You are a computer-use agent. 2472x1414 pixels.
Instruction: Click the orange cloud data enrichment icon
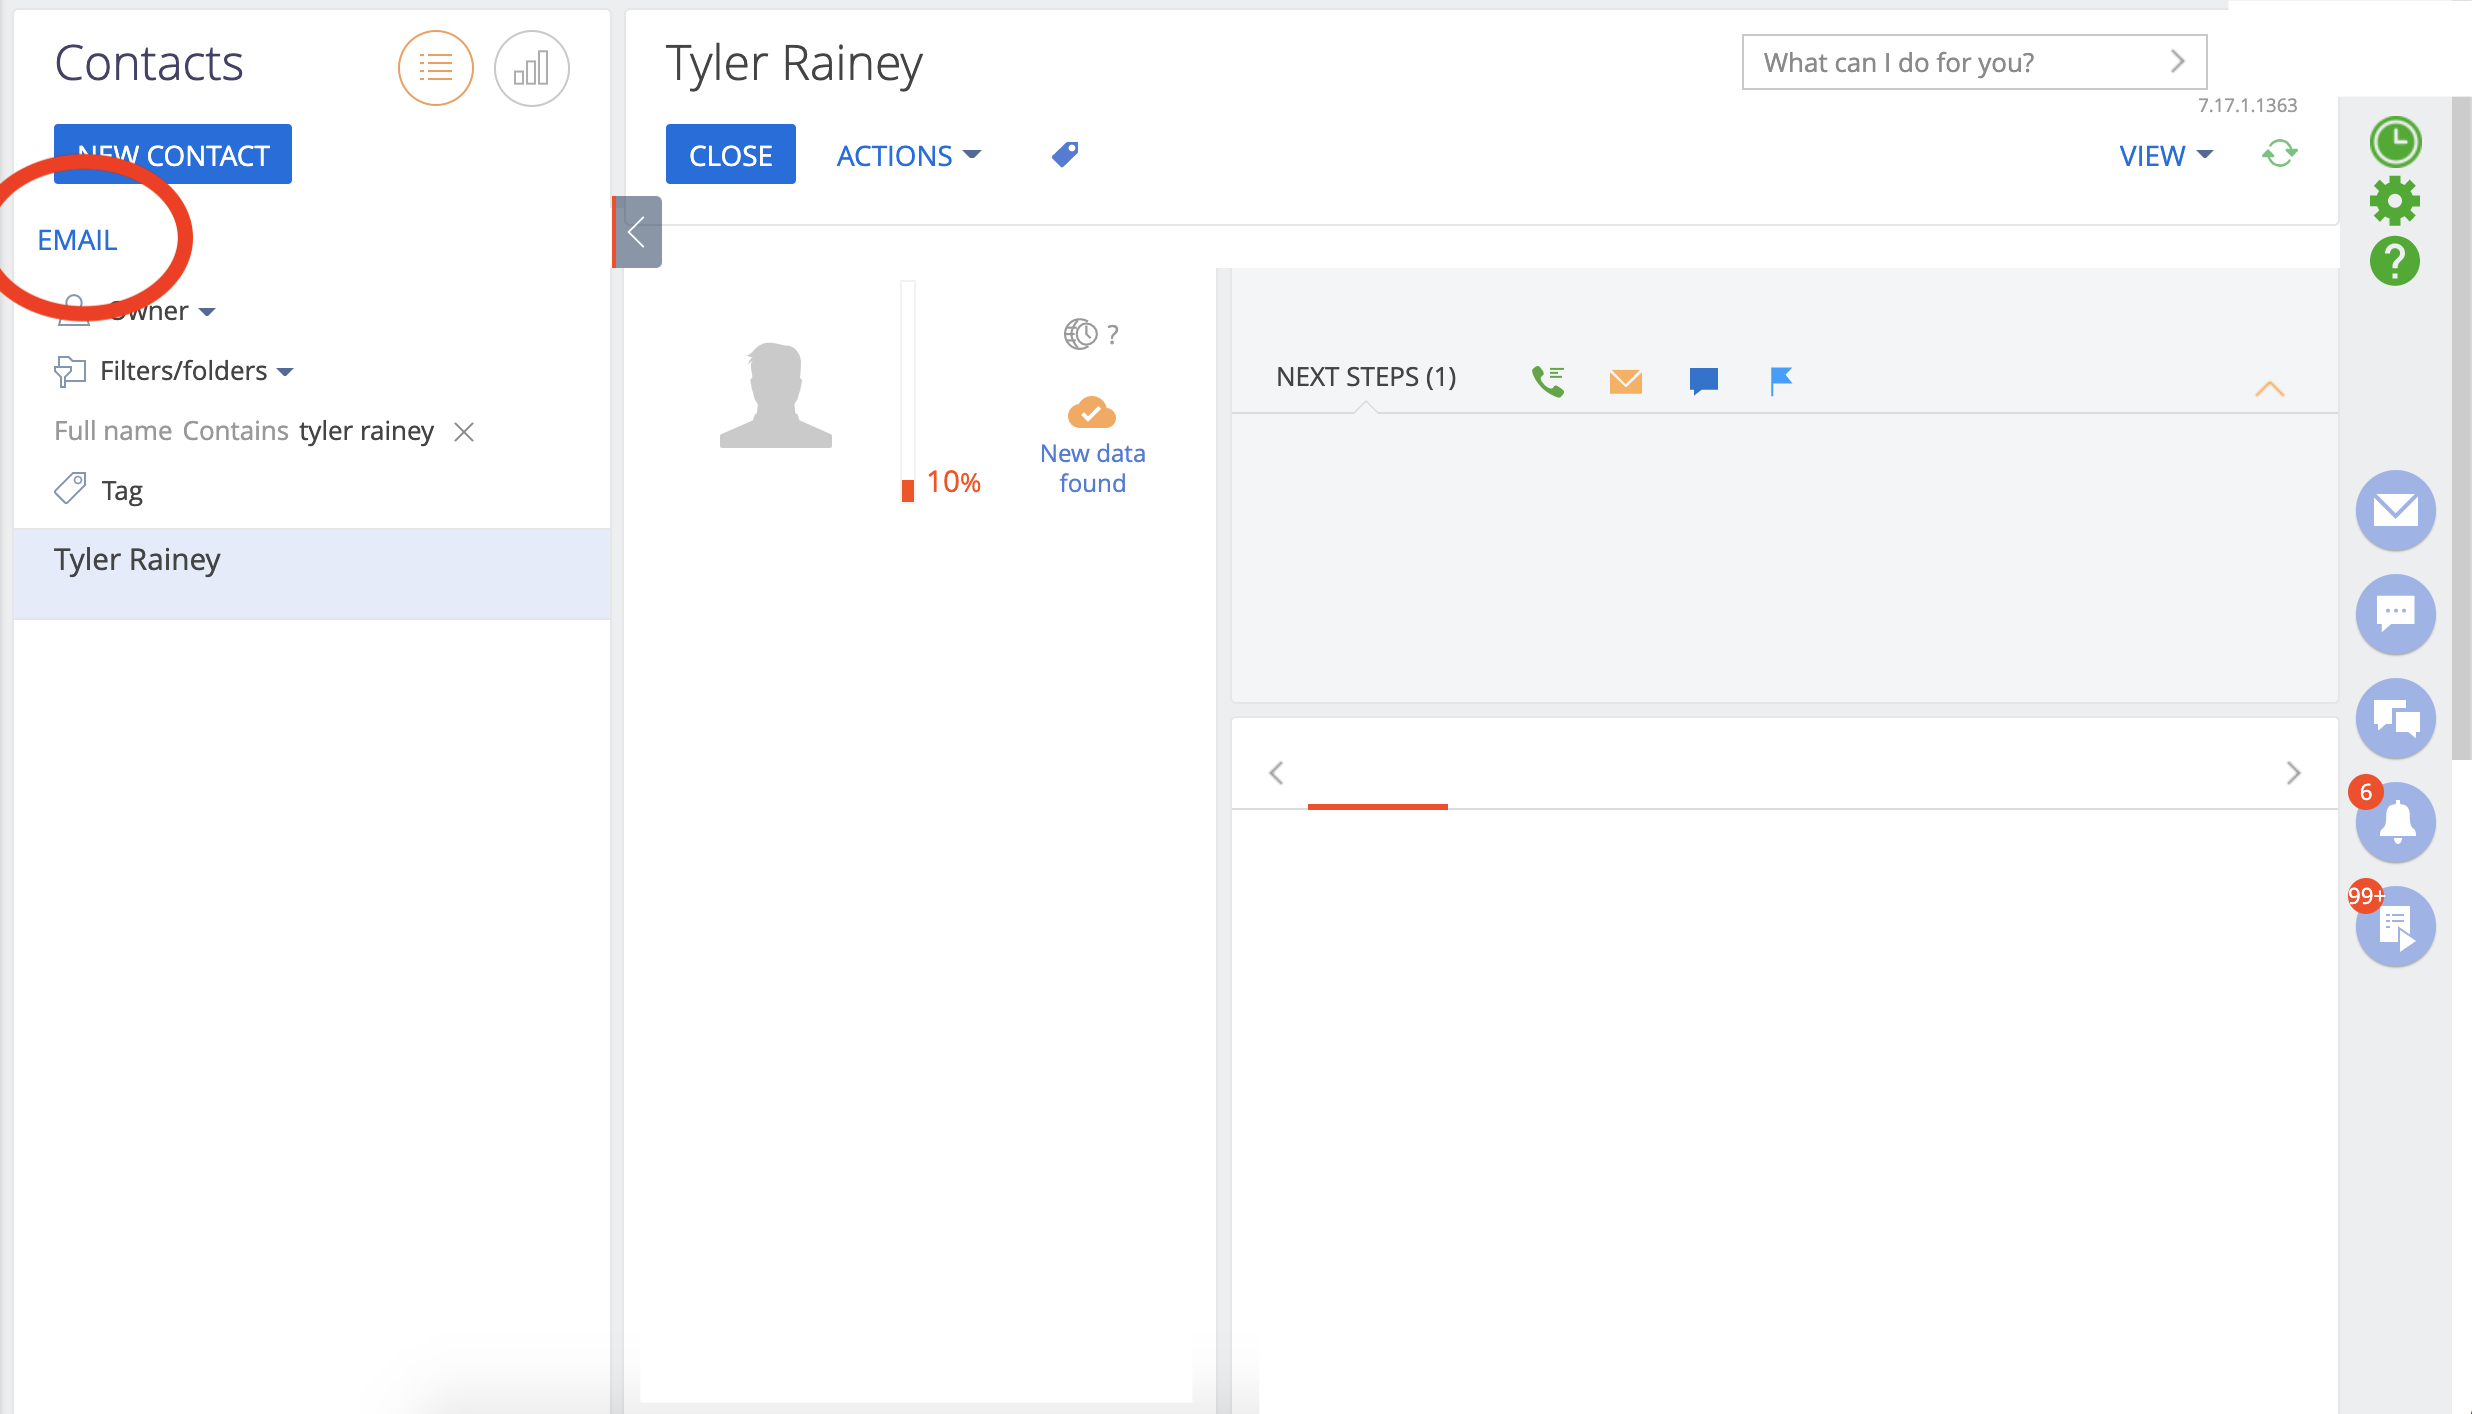pyautogui.click(x=1092, y=412)
